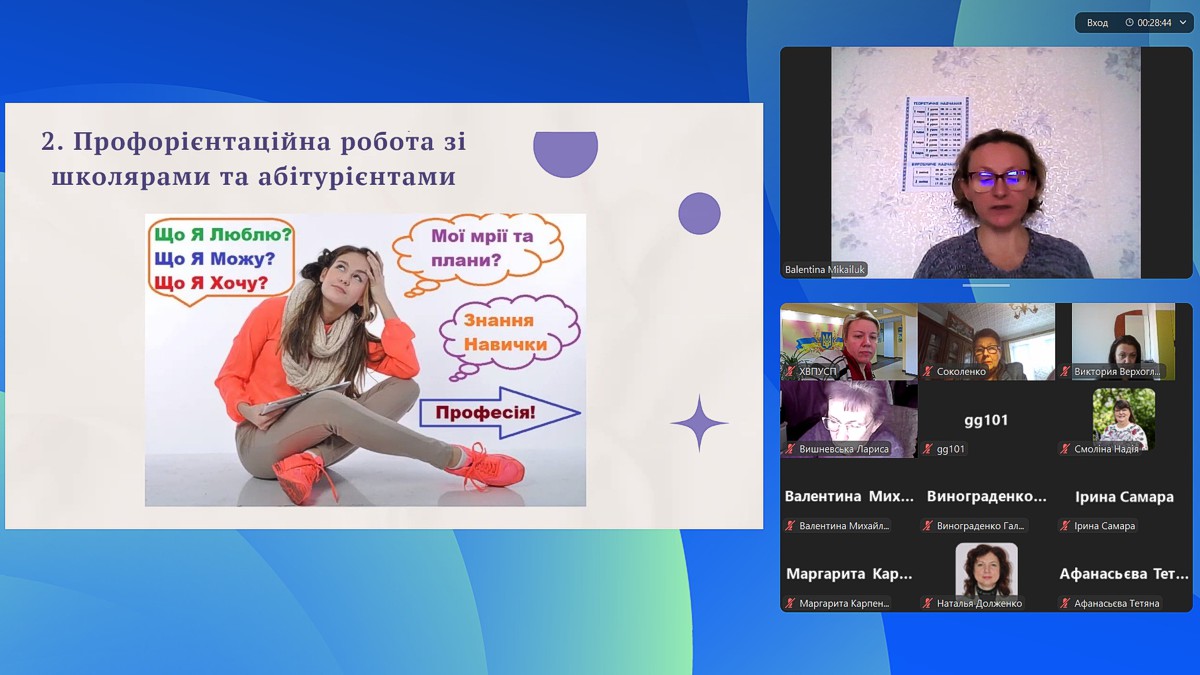Click the 00:28:44 meeting timer

click(1154, 22)
